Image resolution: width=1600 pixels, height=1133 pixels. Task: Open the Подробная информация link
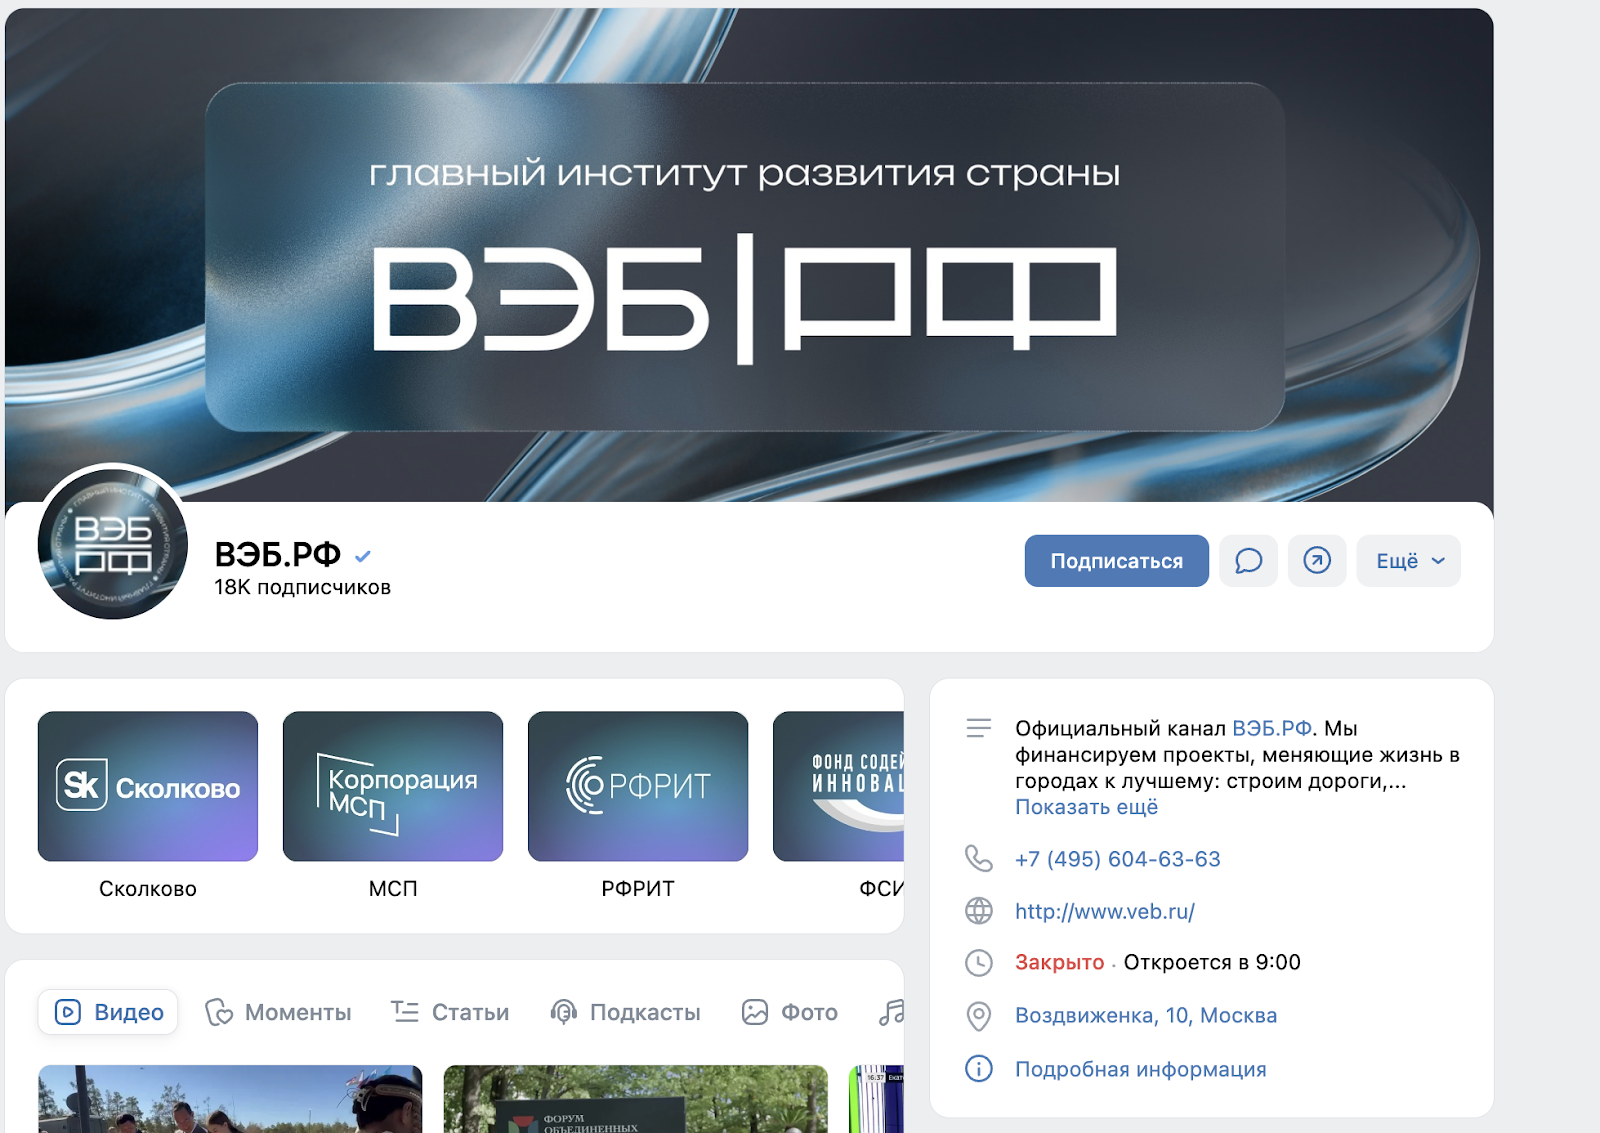point(1140,1069)
